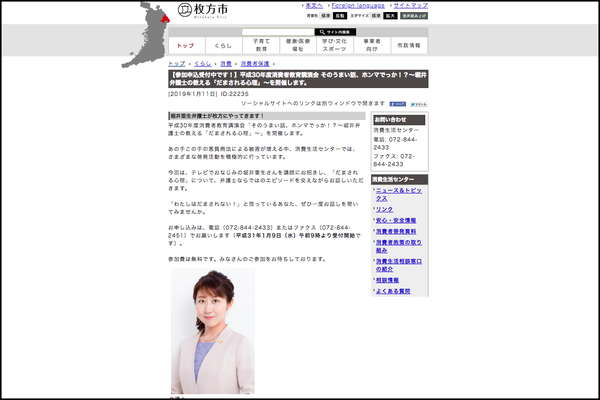Switch background color to inverted (反転)

pyautogui.click(x=340, y=17)
